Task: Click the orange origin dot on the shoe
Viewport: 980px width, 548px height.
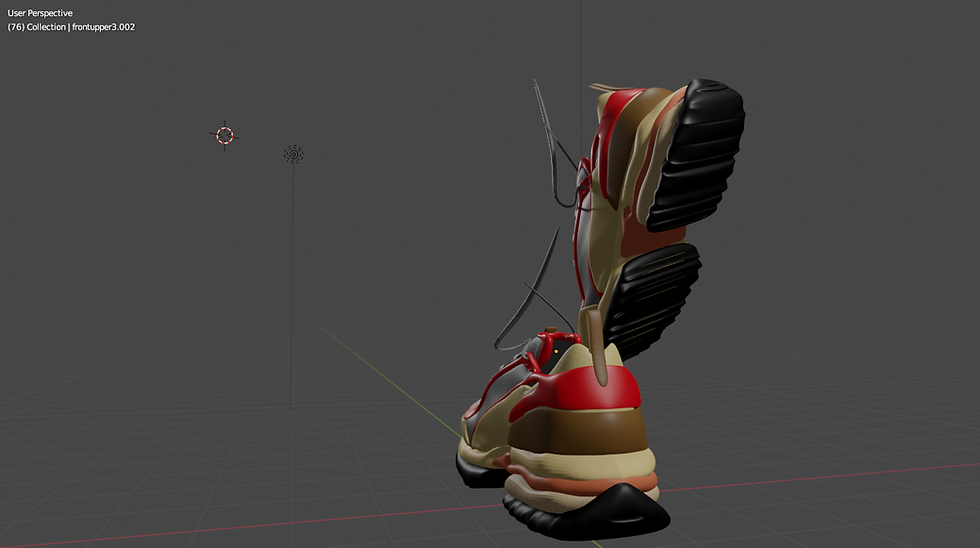Action: (x=556, y=352)
